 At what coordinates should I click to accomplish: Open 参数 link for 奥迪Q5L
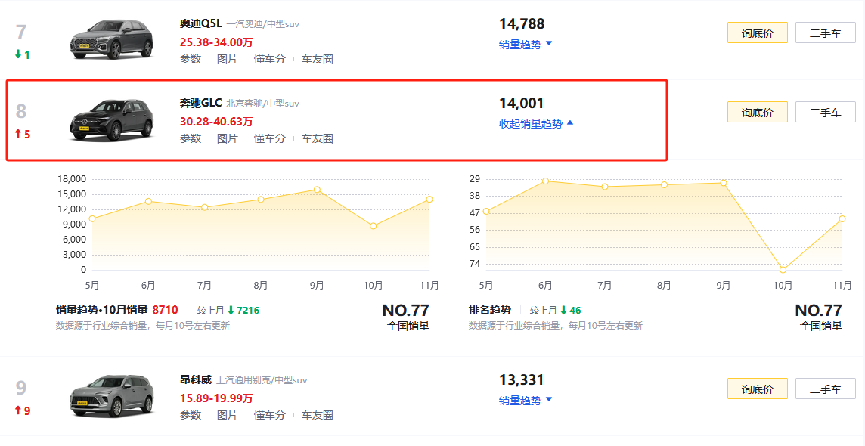pos(190,59)
